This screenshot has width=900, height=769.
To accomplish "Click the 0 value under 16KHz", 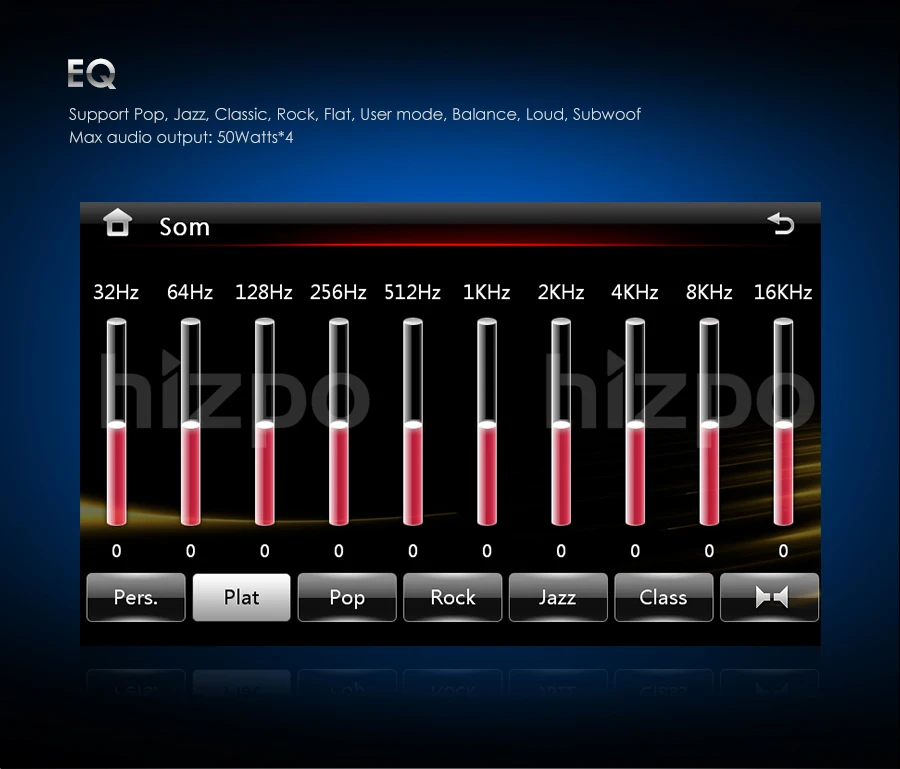I will 783,551.
